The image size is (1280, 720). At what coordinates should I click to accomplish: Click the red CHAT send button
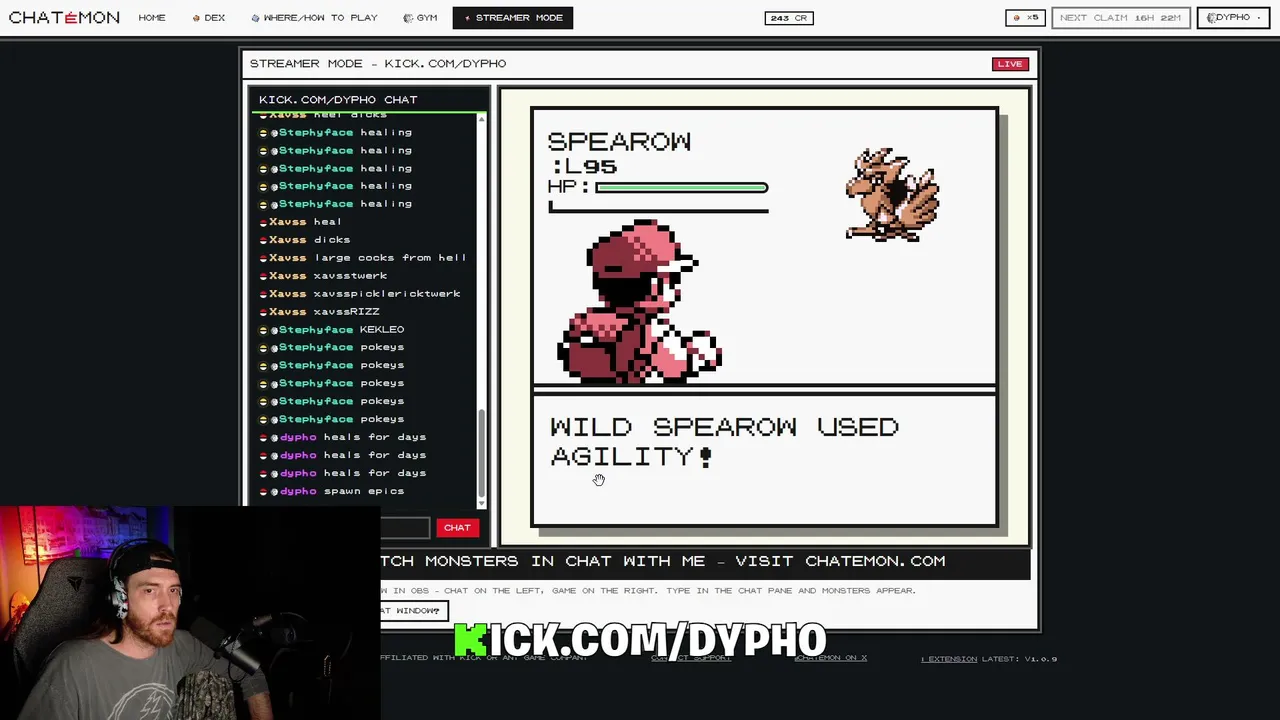pos(457,527)
